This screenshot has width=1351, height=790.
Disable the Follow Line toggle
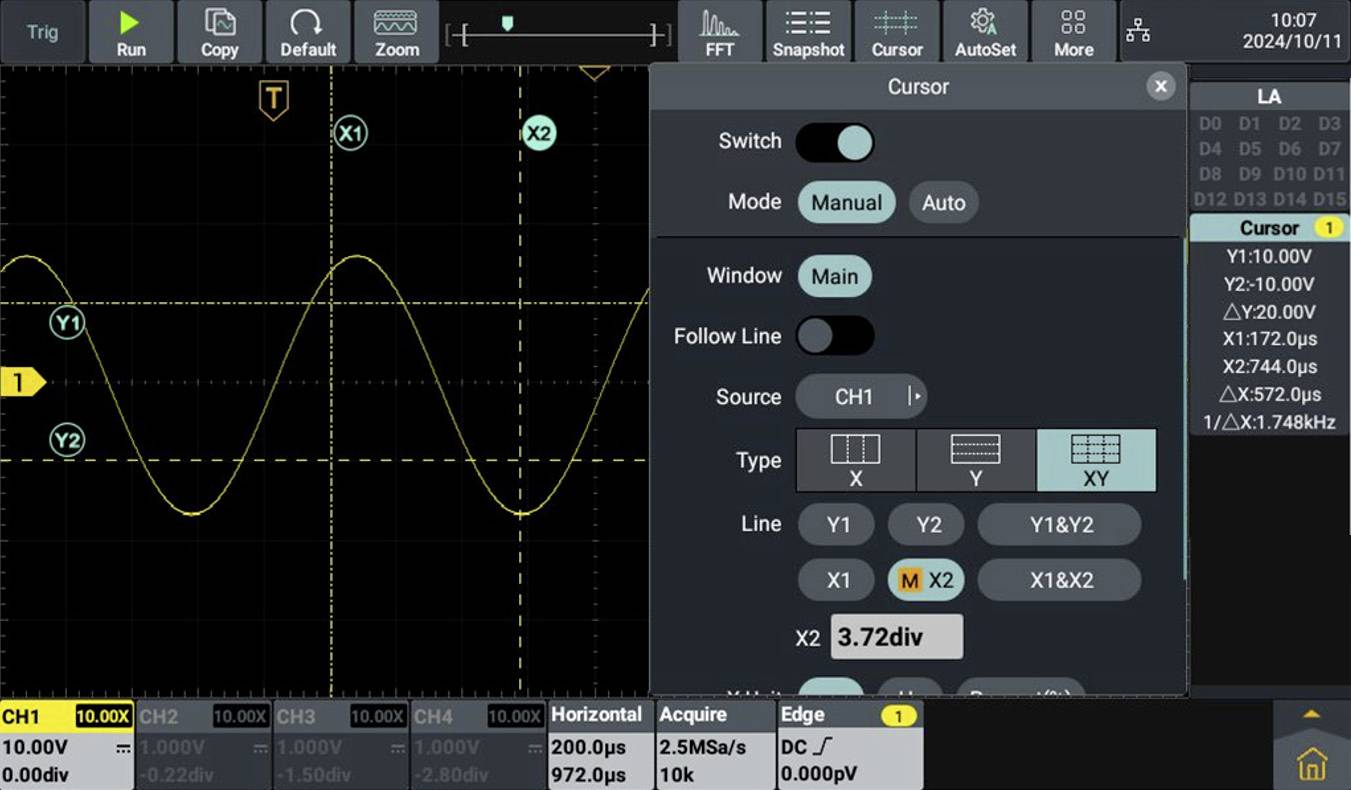pos(836,336)
